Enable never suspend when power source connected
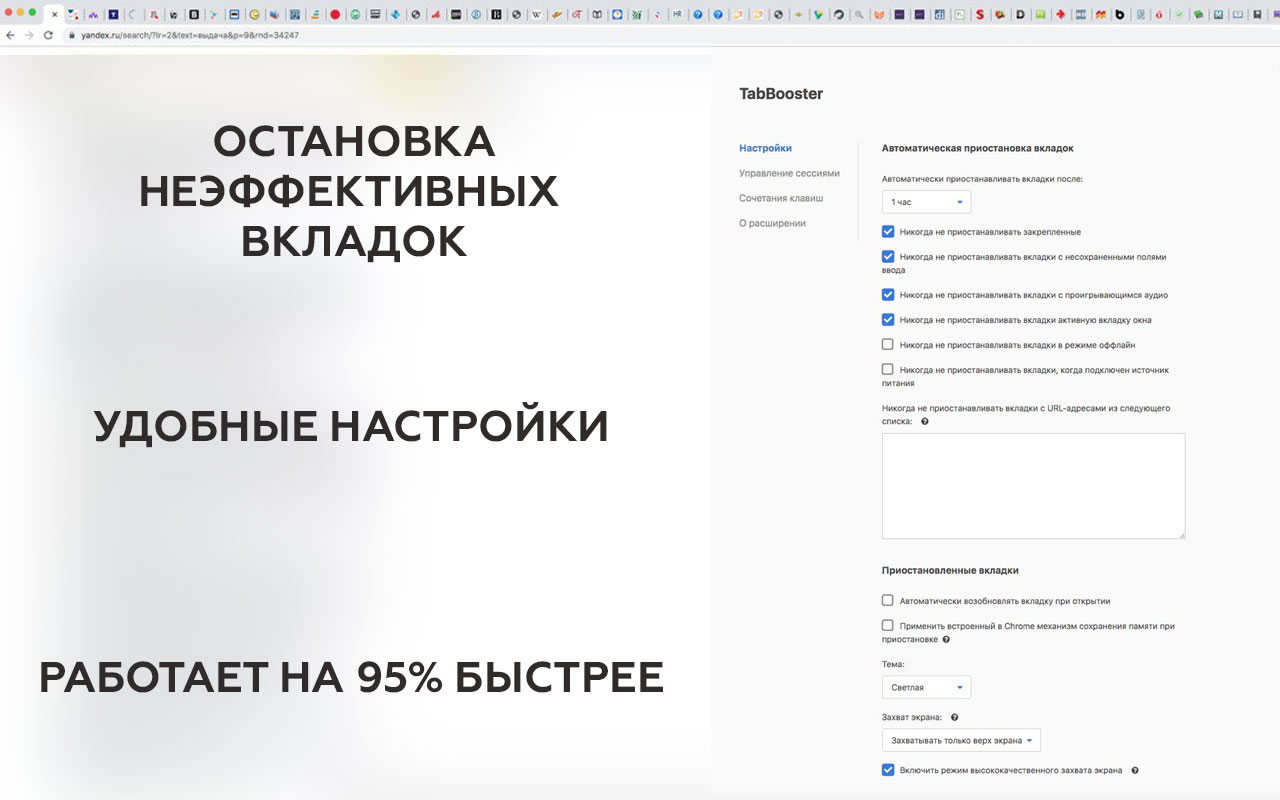The width and height of the screenshot is (1280, 800). 888,370
